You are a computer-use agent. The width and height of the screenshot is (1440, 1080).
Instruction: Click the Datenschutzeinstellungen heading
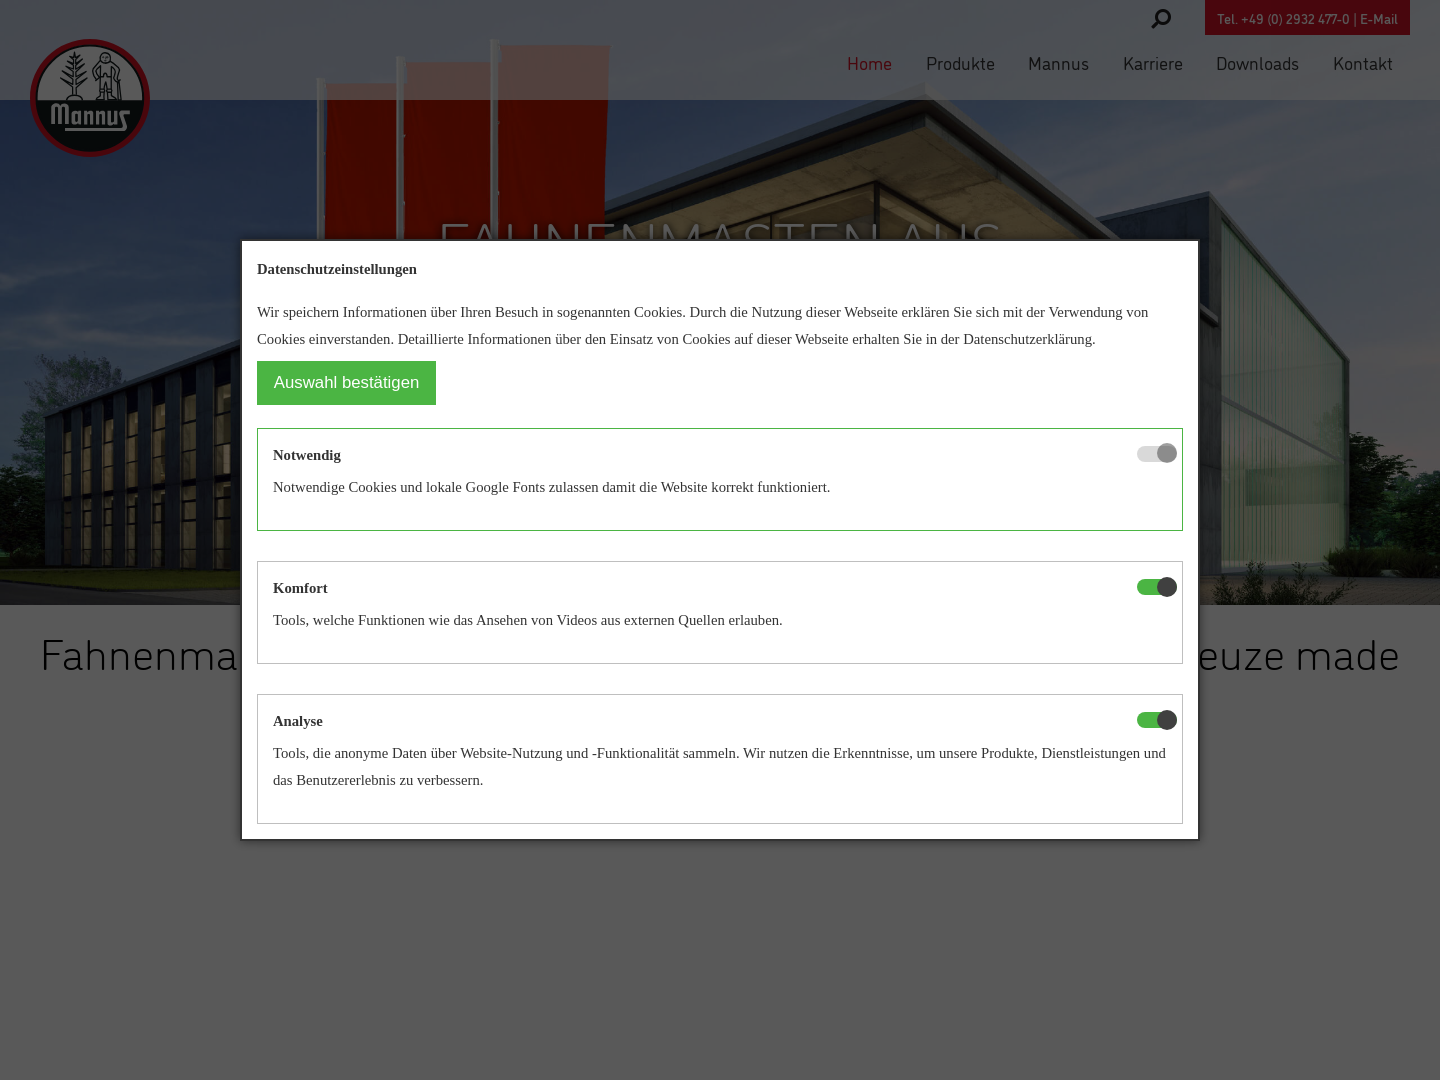click(337, 269)
